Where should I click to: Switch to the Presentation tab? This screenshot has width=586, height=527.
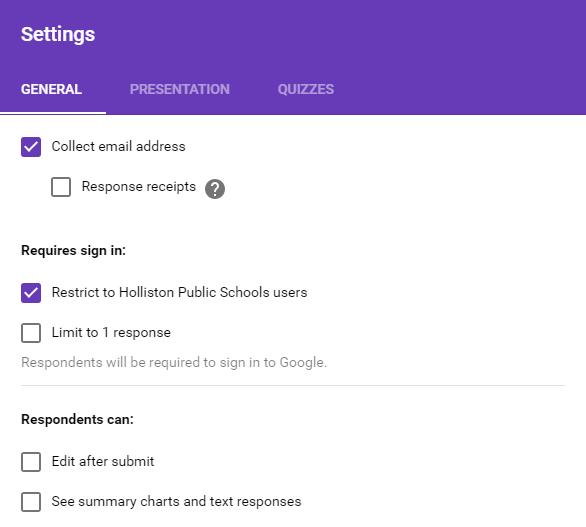[180, 89]
